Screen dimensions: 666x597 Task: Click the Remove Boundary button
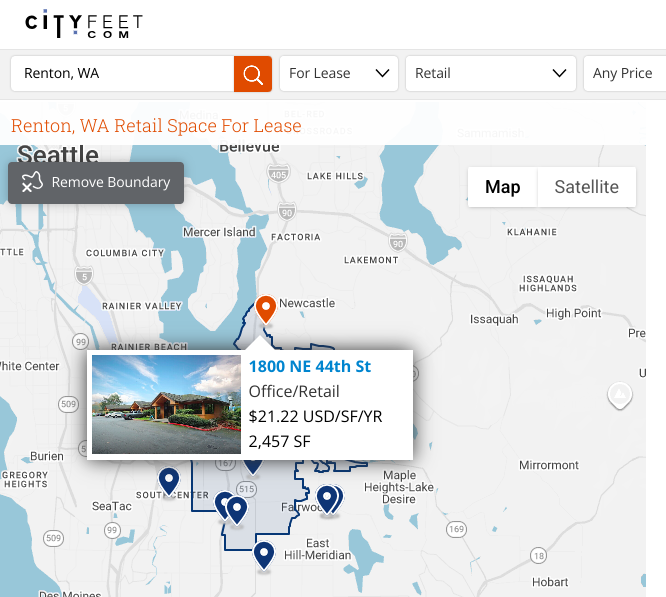[x=96, y=183]
